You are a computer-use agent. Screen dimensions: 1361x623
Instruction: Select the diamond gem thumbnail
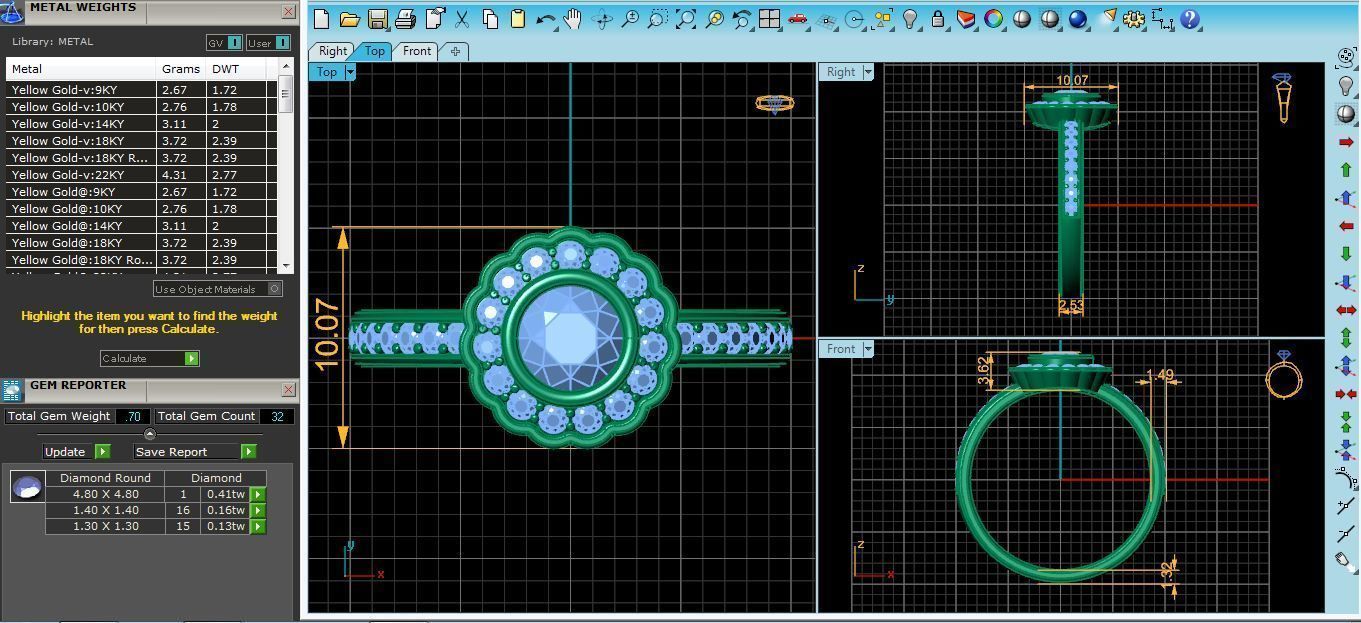point(27,488)
